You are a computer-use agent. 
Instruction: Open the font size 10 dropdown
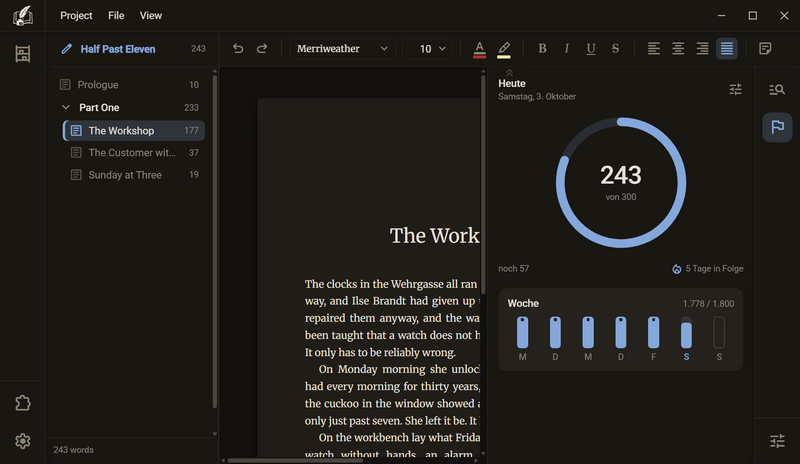click(x=427, y=48)
